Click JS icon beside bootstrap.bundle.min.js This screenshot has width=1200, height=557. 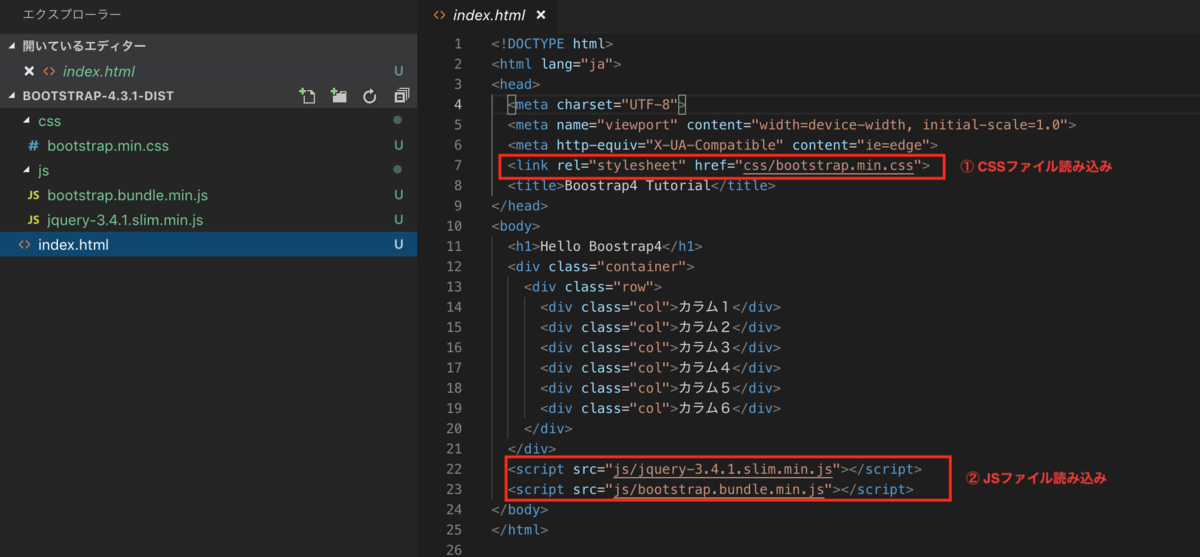(x=33, y=195)
